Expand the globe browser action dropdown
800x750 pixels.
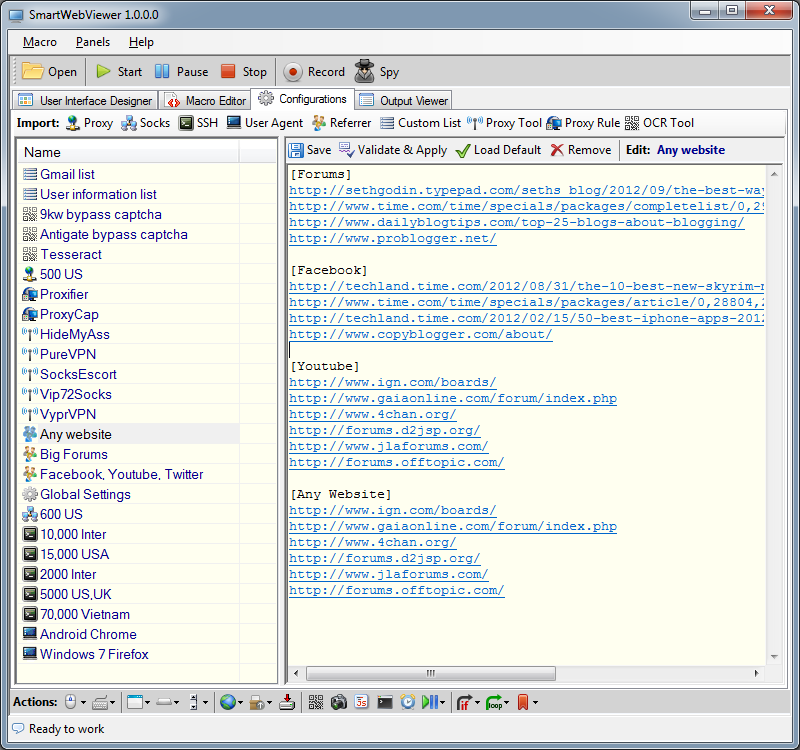241,702
